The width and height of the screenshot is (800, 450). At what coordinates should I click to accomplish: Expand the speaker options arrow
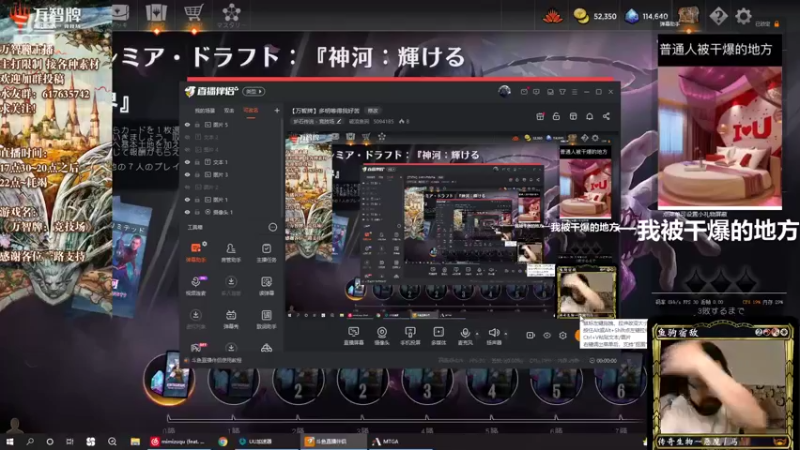point(506,334)
